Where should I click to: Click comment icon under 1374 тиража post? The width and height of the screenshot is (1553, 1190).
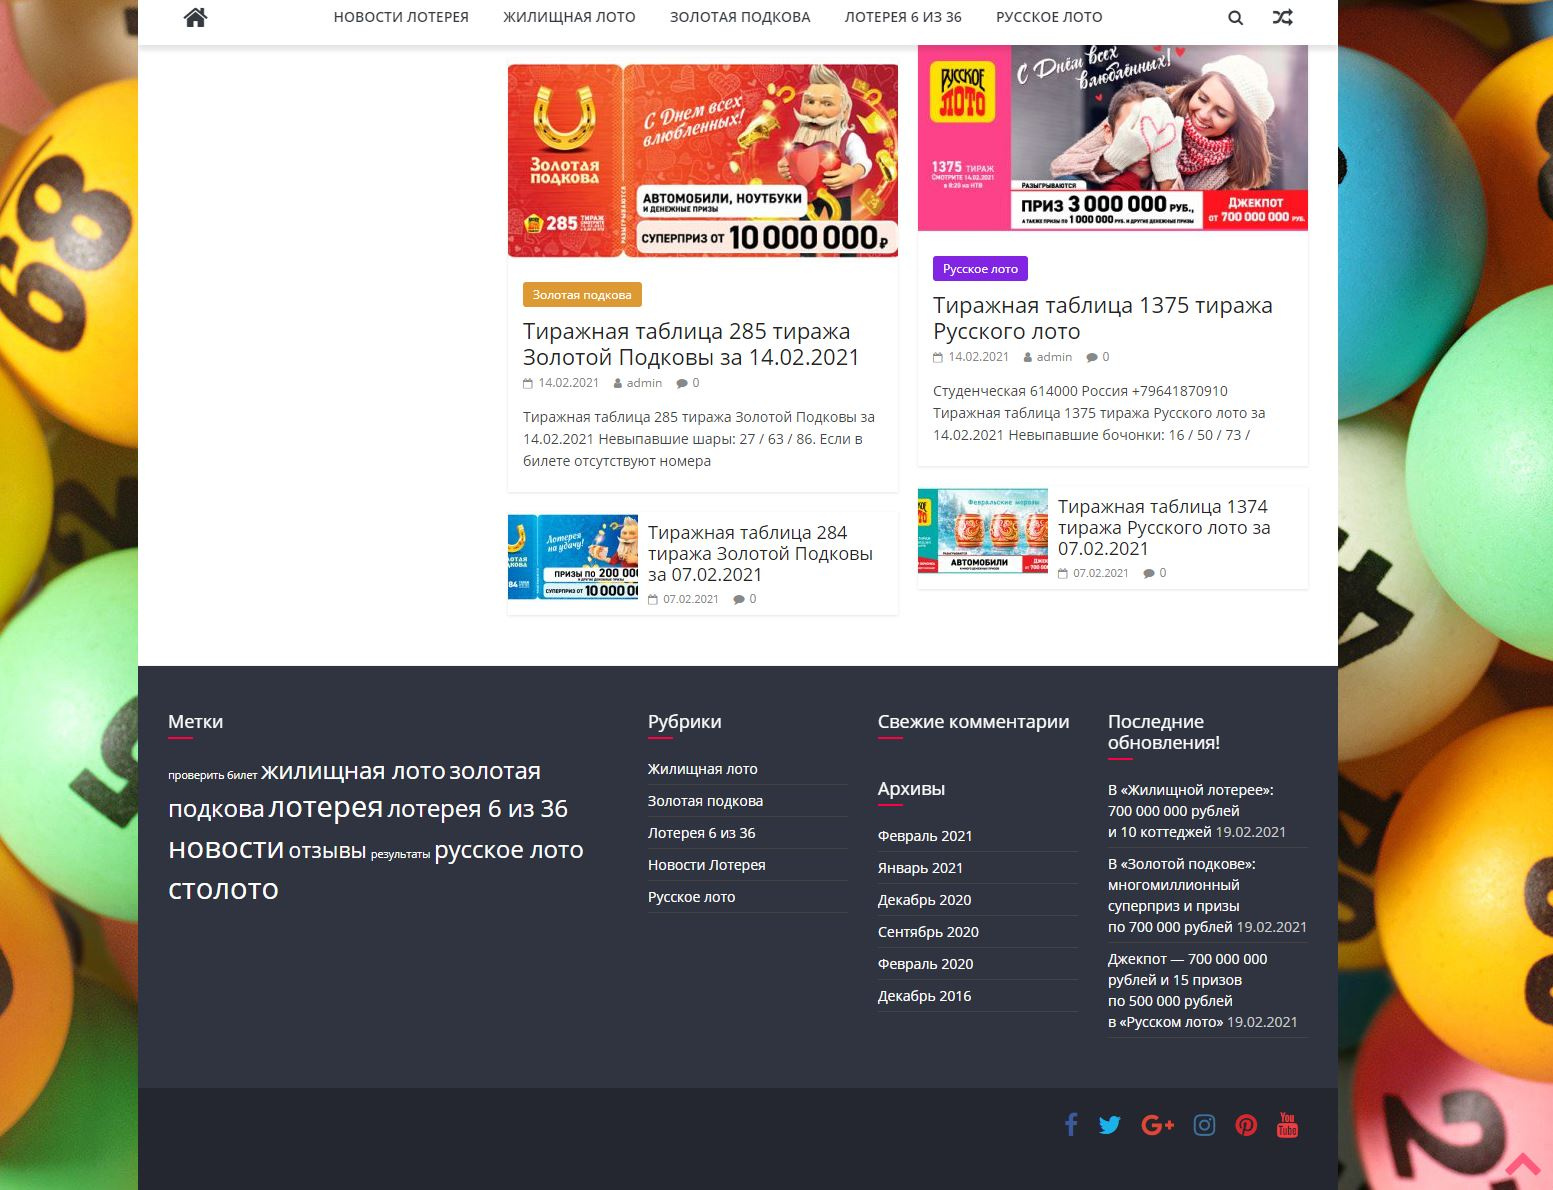tap(1149, 573)
